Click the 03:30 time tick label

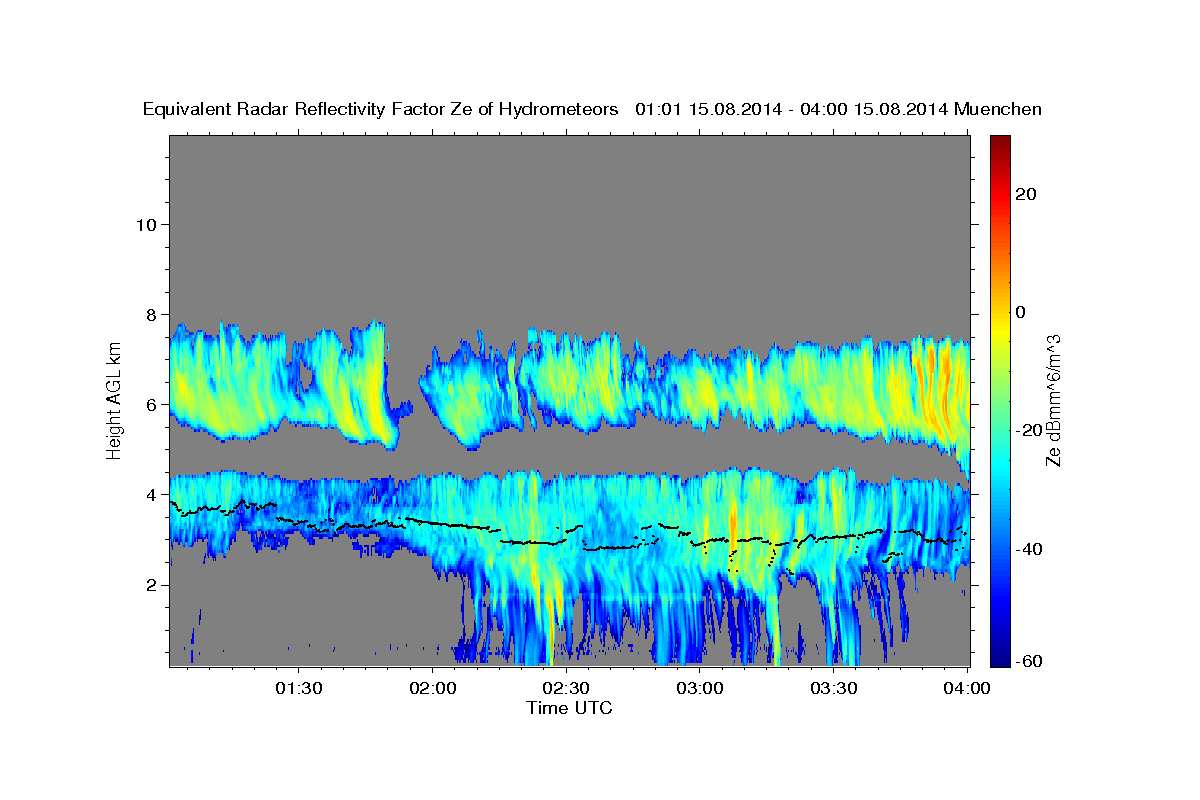(x=834, y=688)
